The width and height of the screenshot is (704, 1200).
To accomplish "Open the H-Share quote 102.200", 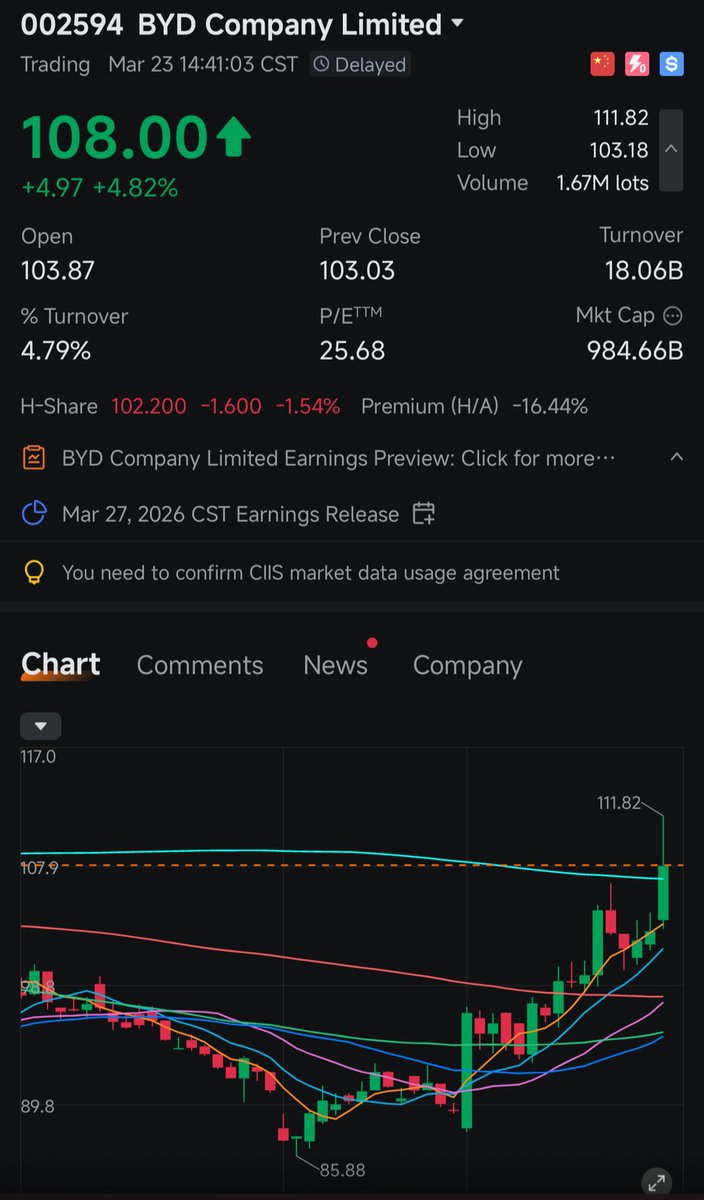I will click(x=149, y=406).
